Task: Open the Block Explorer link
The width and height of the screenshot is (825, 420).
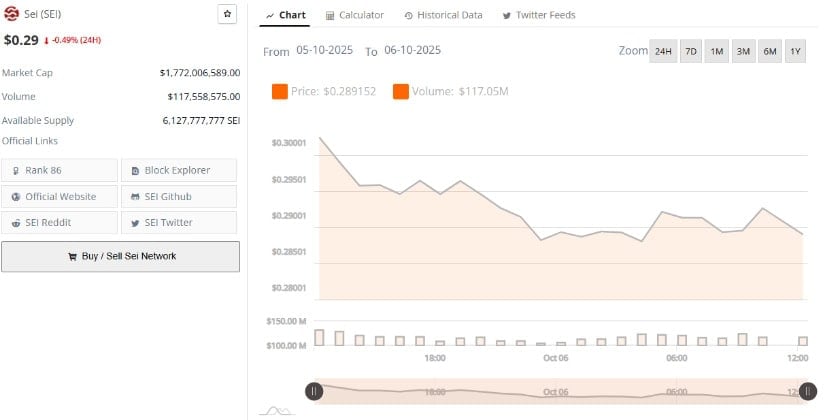Action: pyautogui.click(x=178, y=170)
